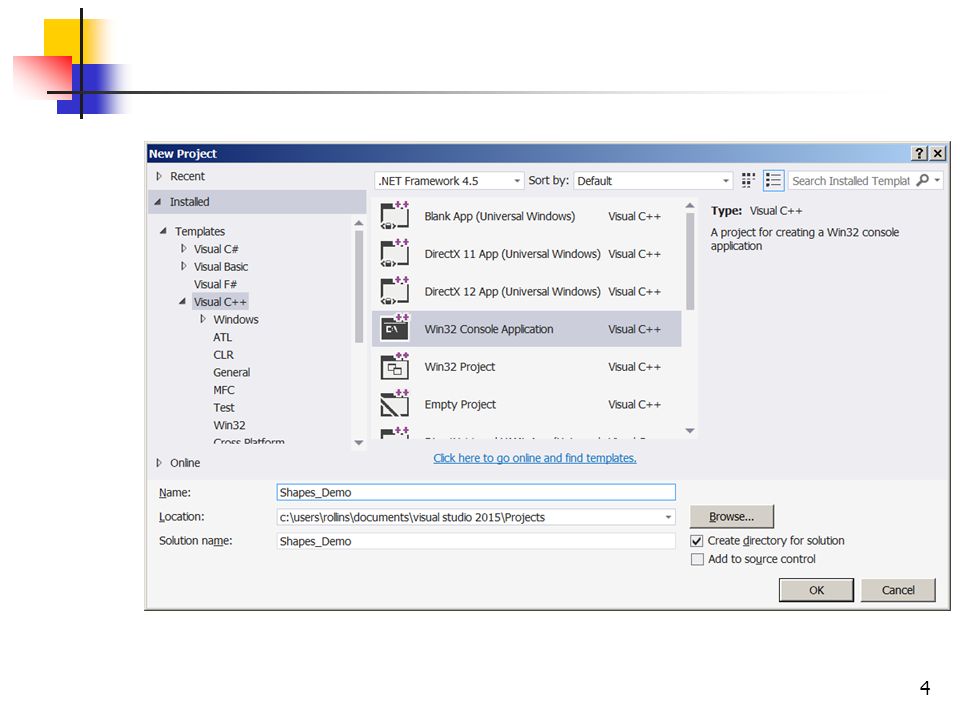Select the Win32 Project template icon
Screen dimensions: 960x720
(x=394, y=366)
